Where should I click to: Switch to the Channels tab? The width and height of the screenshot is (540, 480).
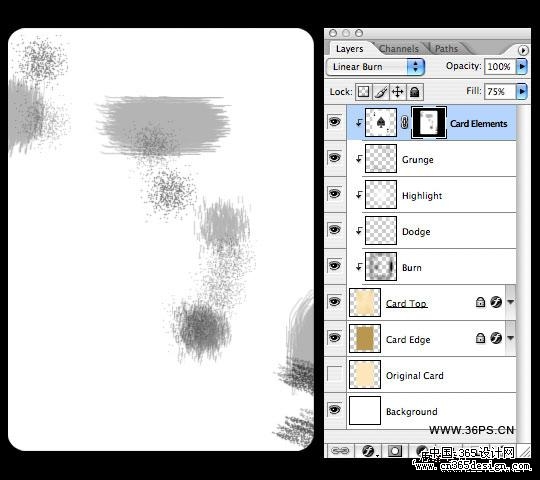click(399, 49)
